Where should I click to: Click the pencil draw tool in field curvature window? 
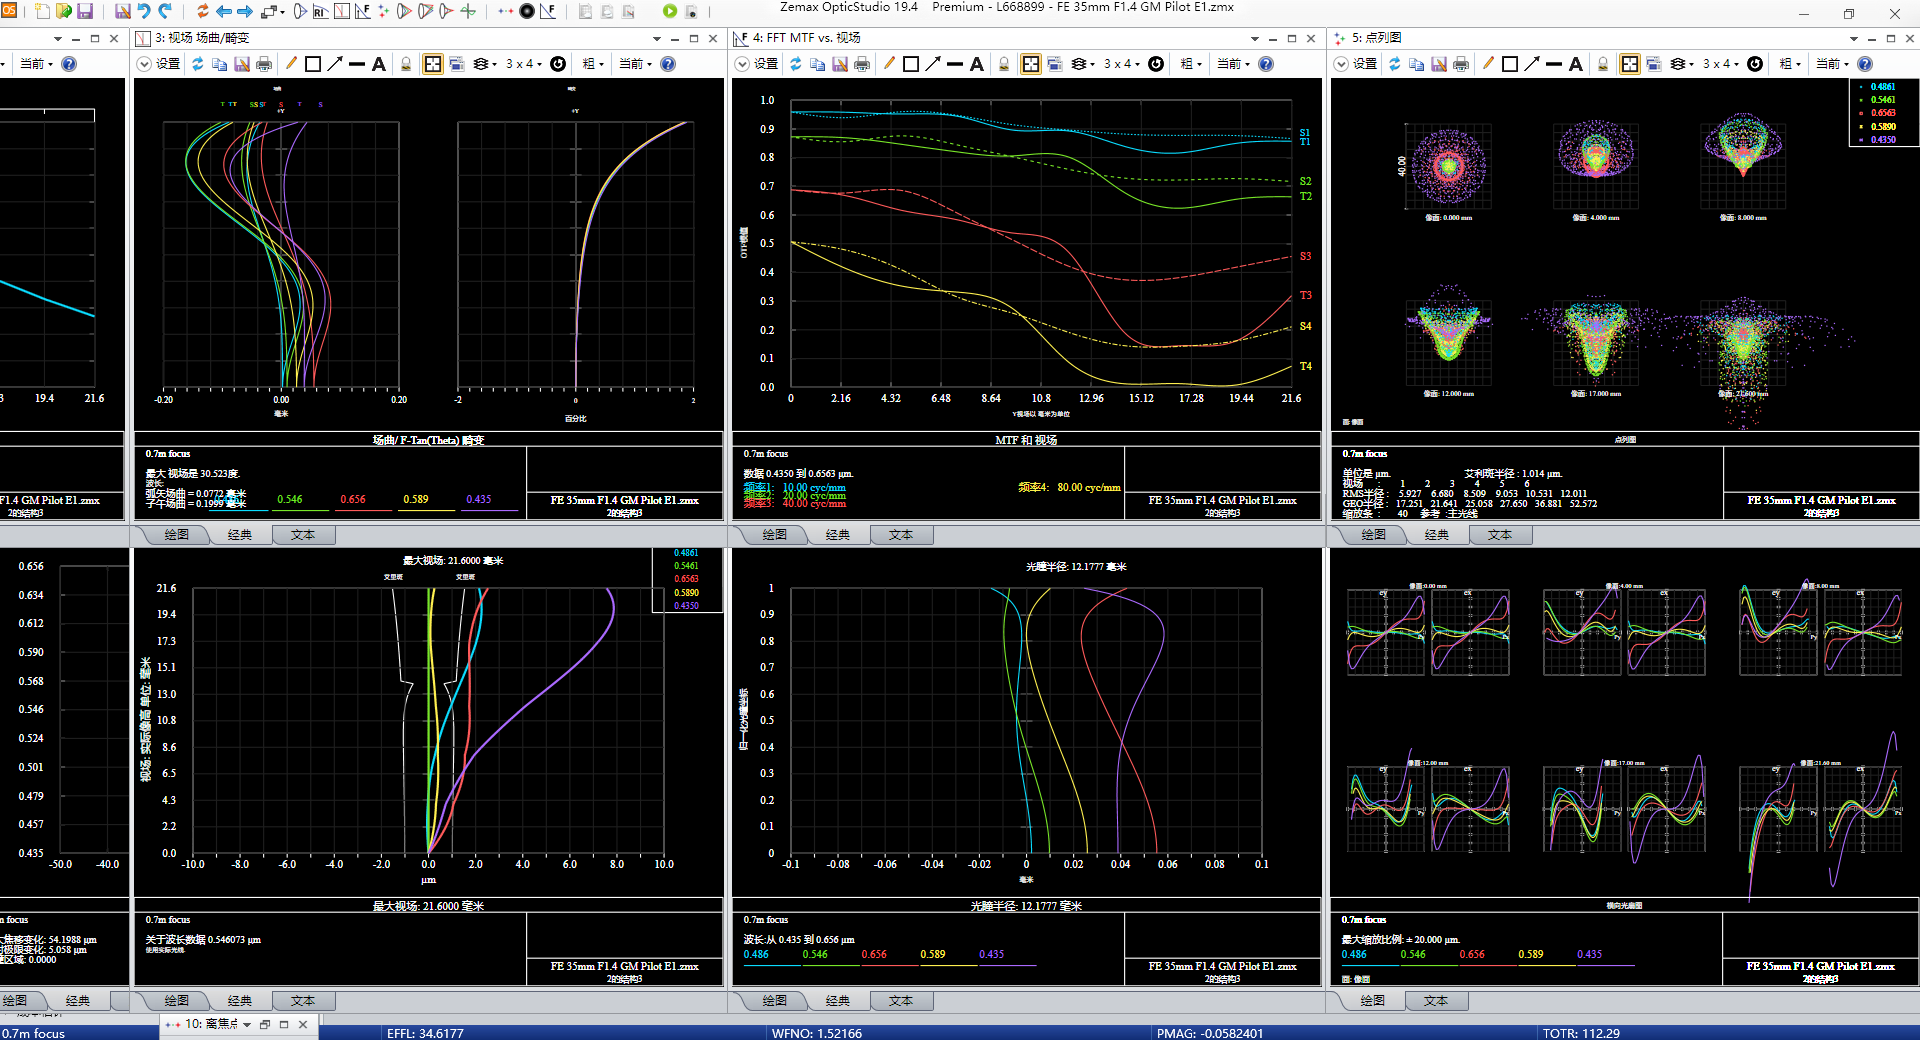coord(291,64)
